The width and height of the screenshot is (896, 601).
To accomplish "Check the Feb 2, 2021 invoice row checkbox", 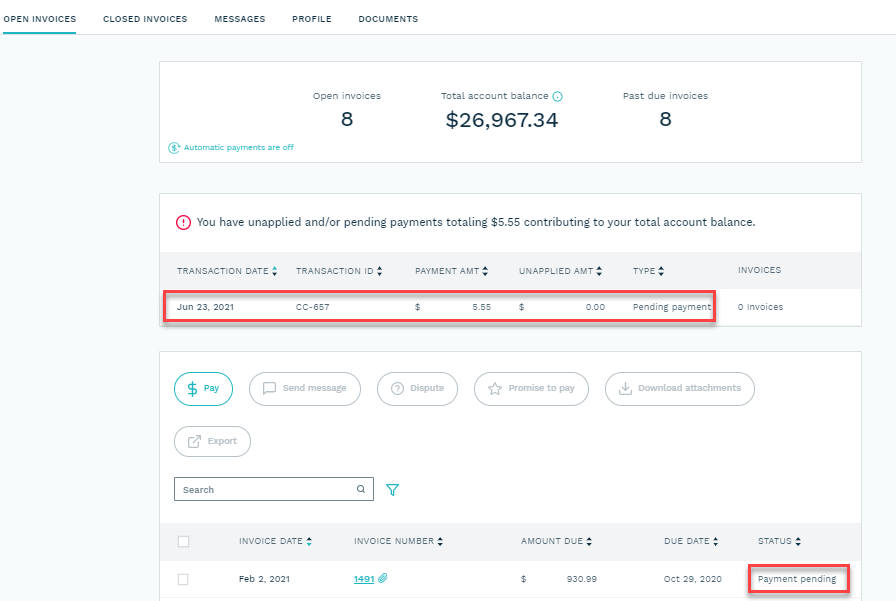I will click(x=183, y=578).
